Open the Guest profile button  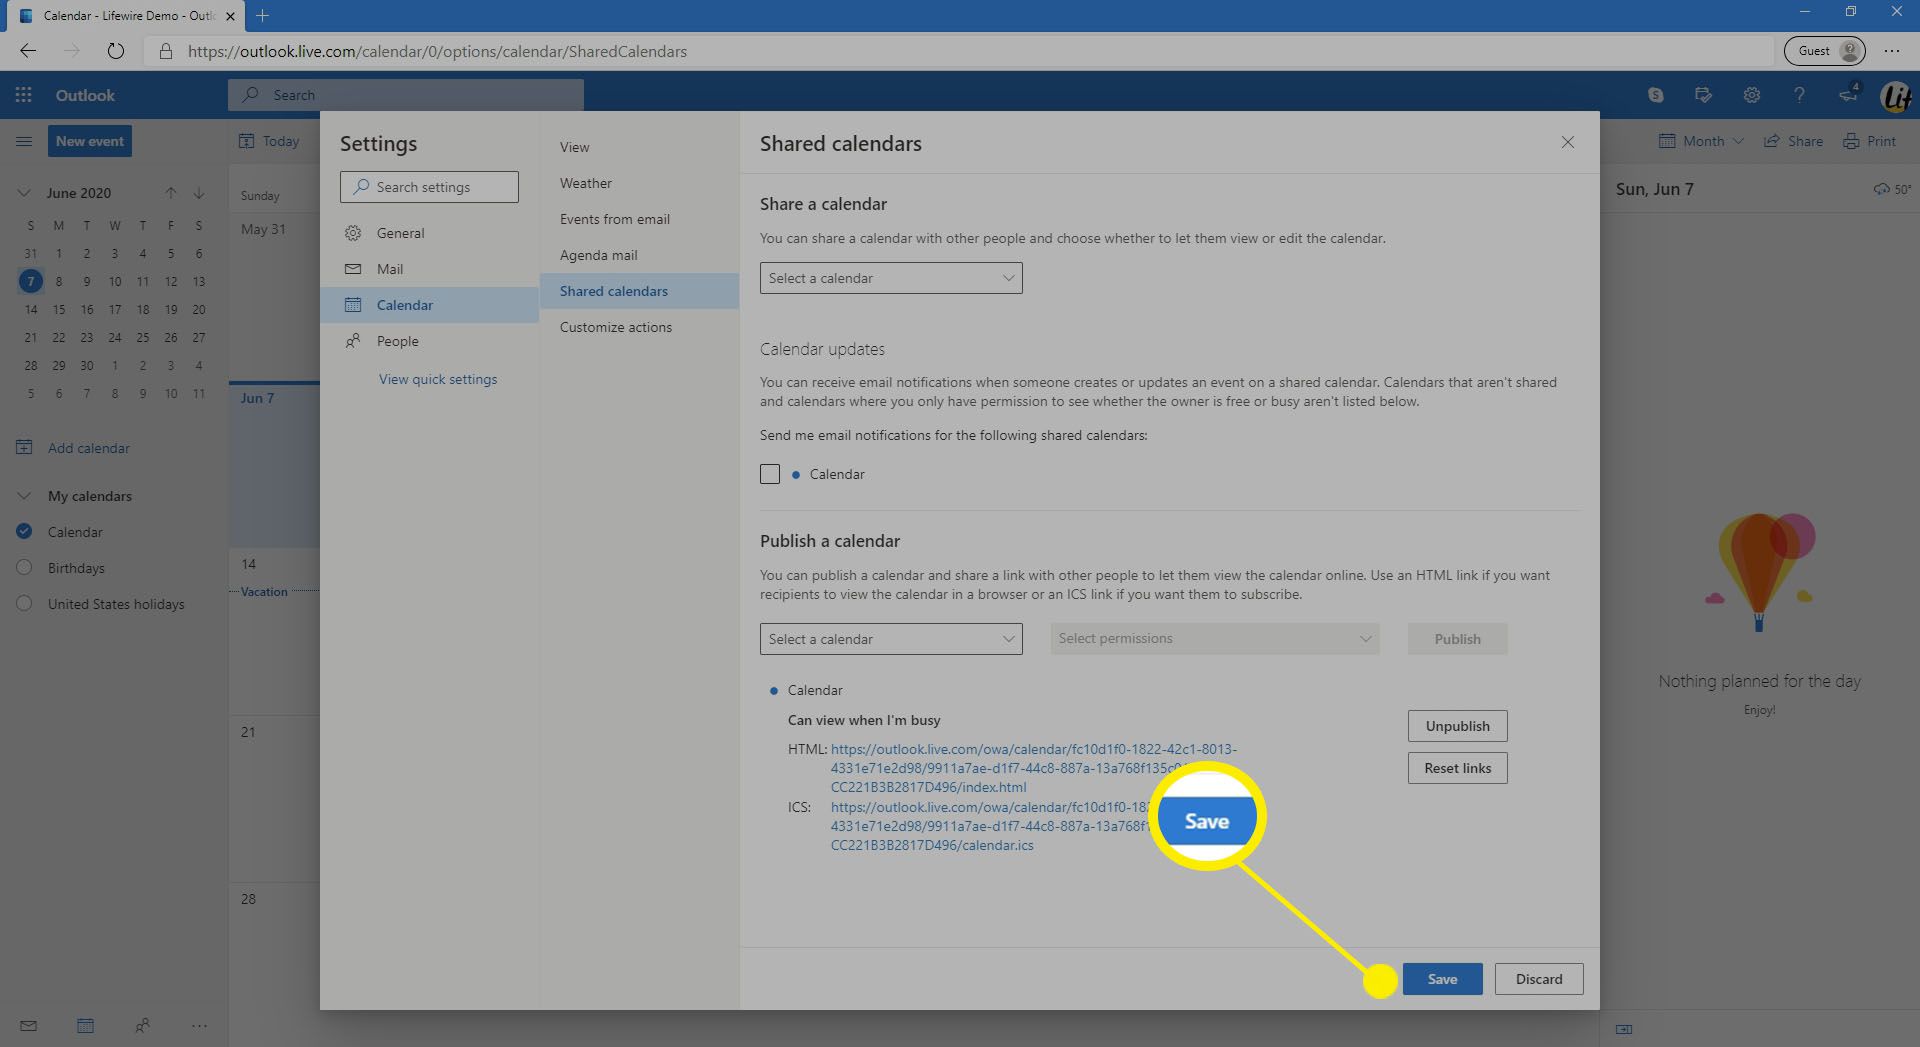click(x=1825, y=51)
